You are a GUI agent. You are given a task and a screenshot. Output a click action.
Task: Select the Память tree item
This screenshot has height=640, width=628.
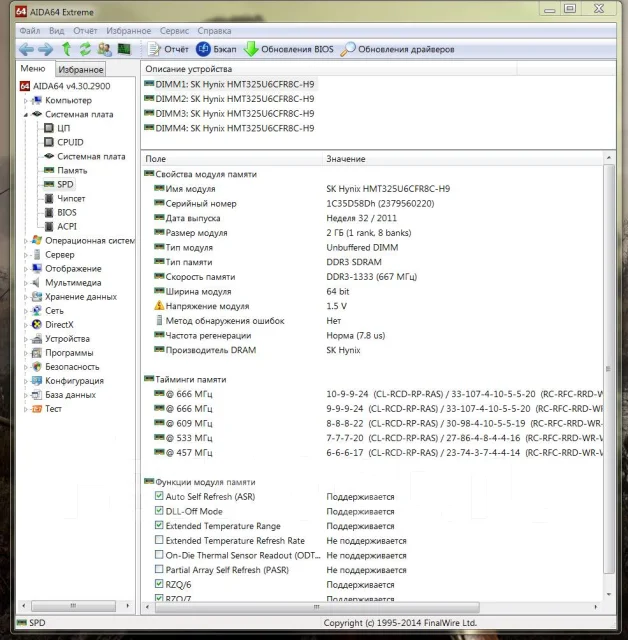point(72,170)
